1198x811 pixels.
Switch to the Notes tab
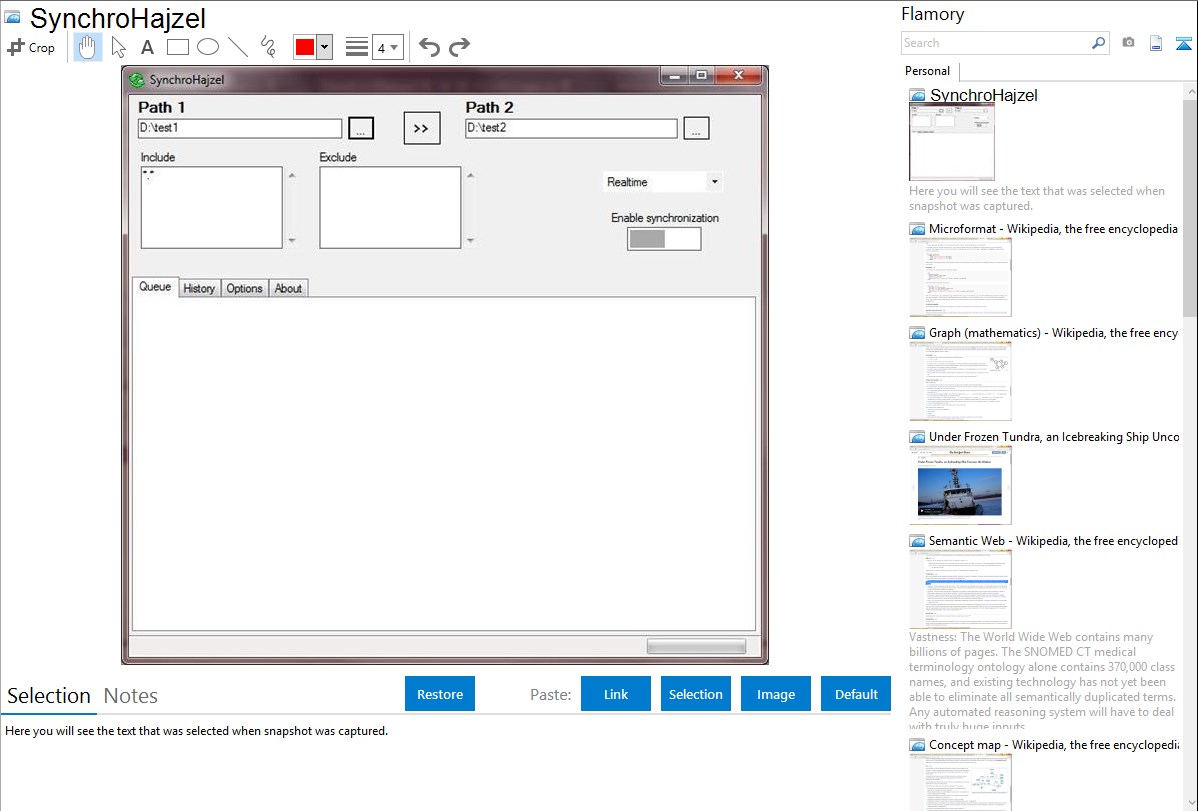coord(130,696)
